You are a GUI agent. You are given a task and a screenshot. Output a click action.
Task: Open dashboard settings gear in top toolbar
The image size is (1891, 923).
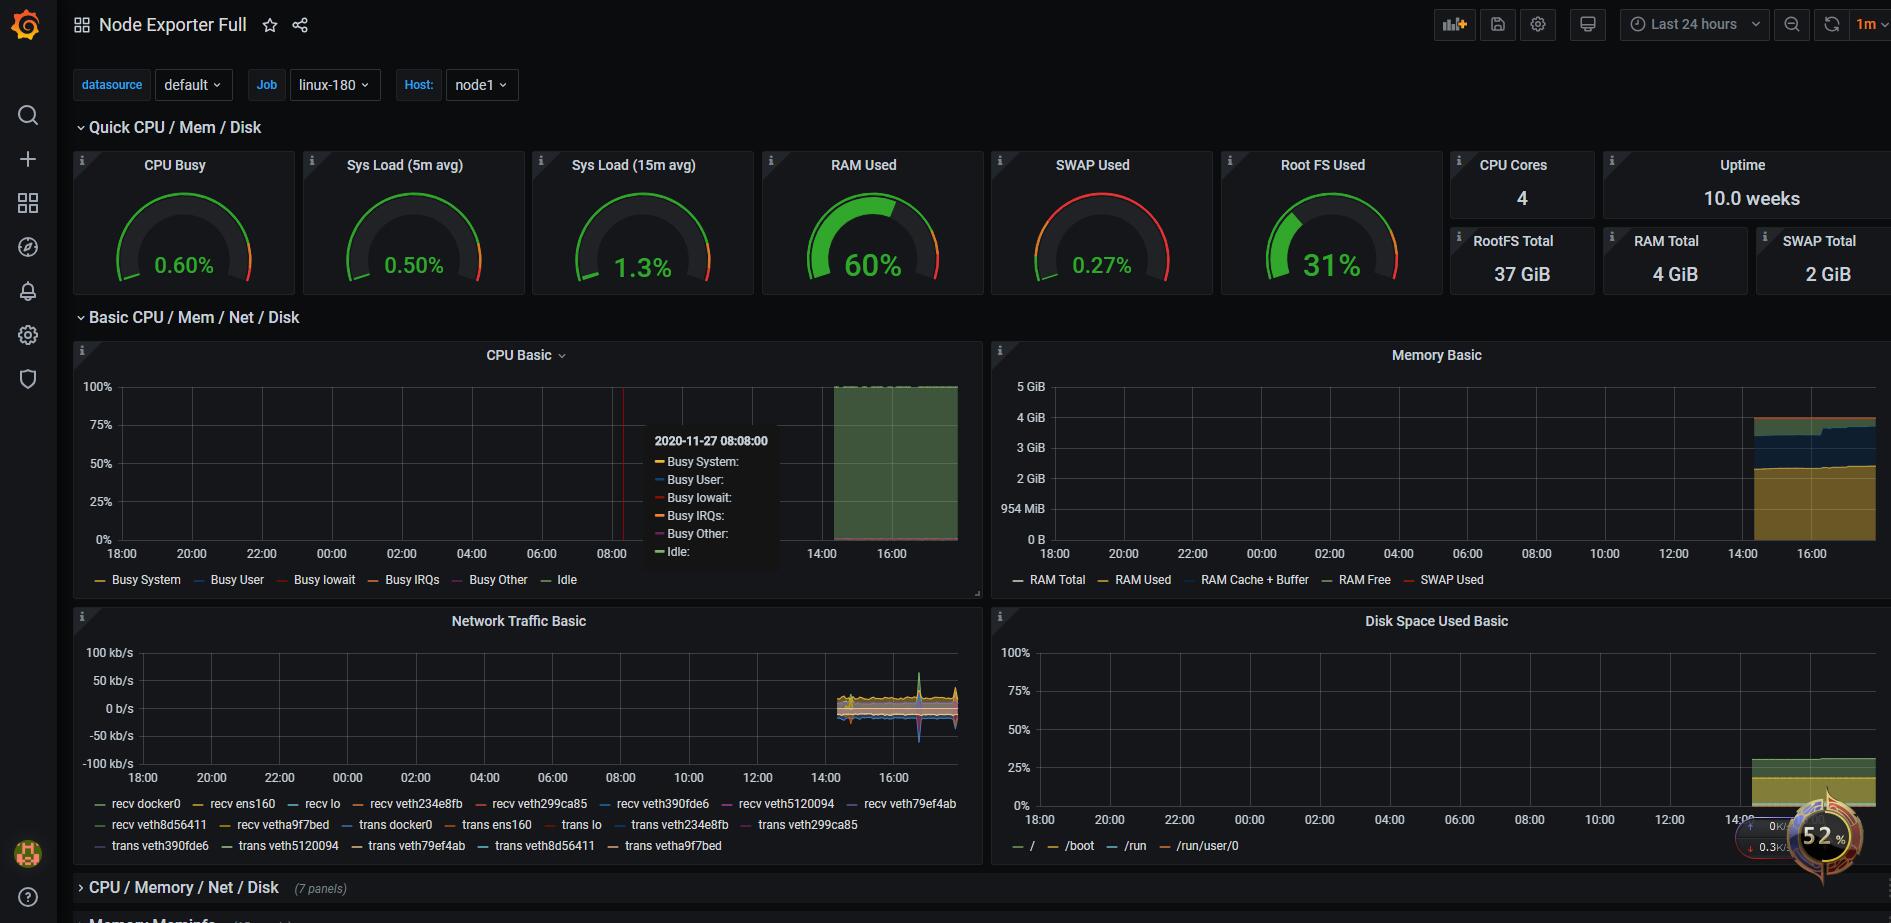coord(1538,25)
